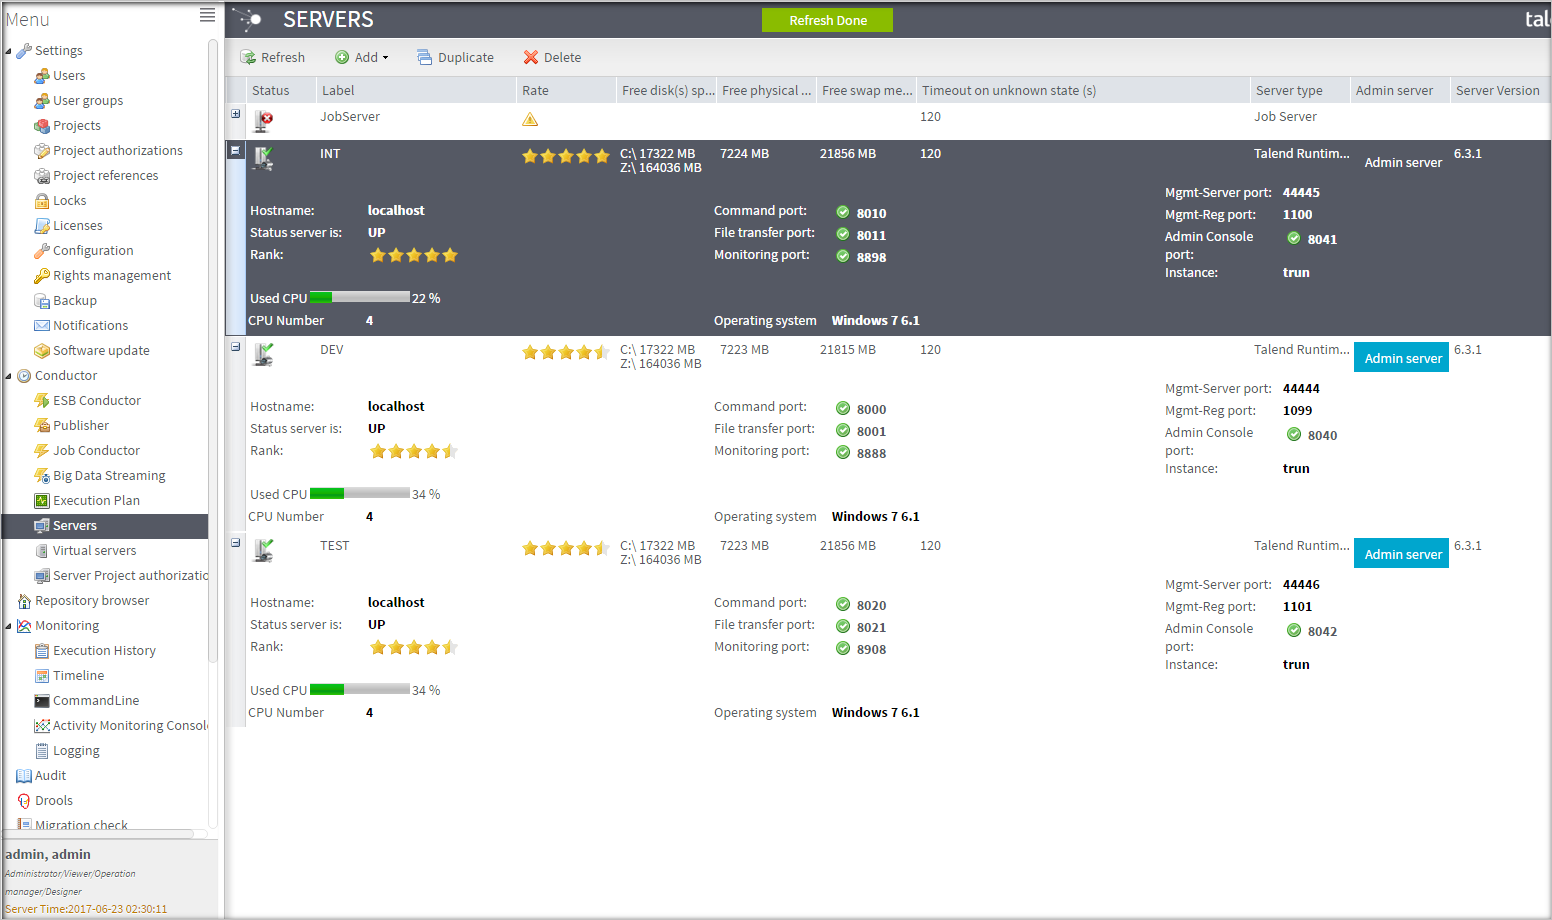
Task: Expand the JobServer row details
Action: (x=236, y=114)
